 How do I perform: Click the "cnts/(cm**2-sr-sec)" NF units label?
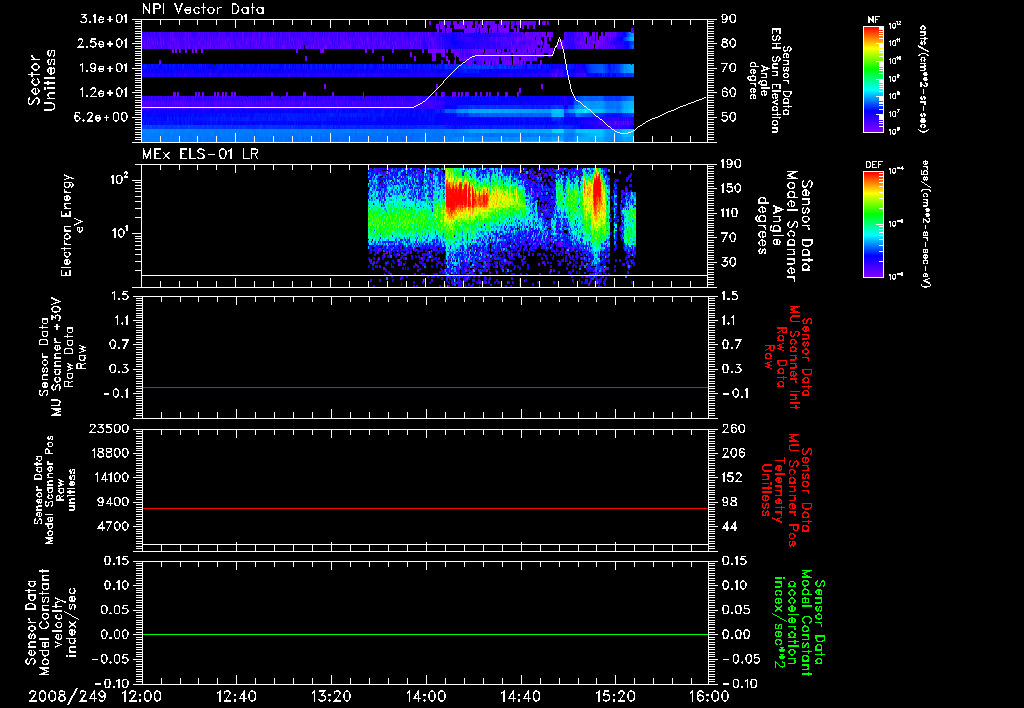click(924, 79)
